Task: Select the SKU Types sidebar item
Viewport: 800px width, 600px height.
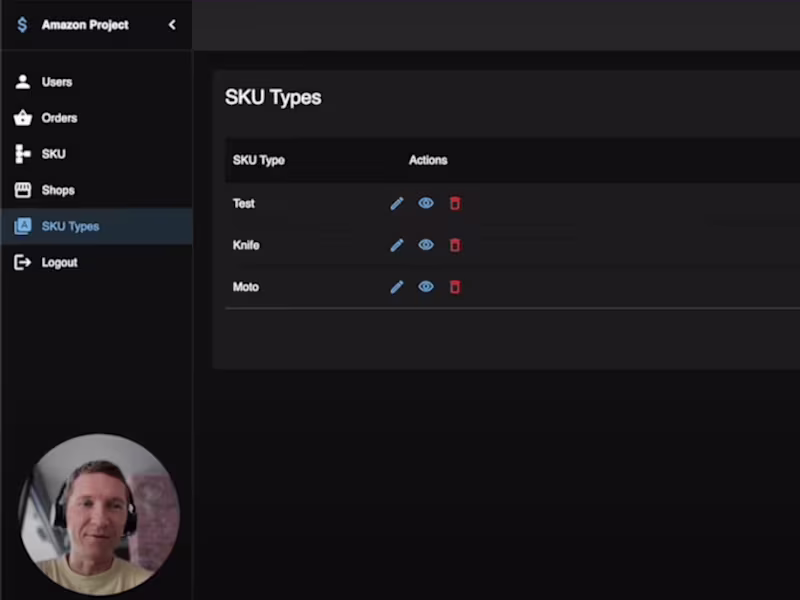Action: (96, 226)
